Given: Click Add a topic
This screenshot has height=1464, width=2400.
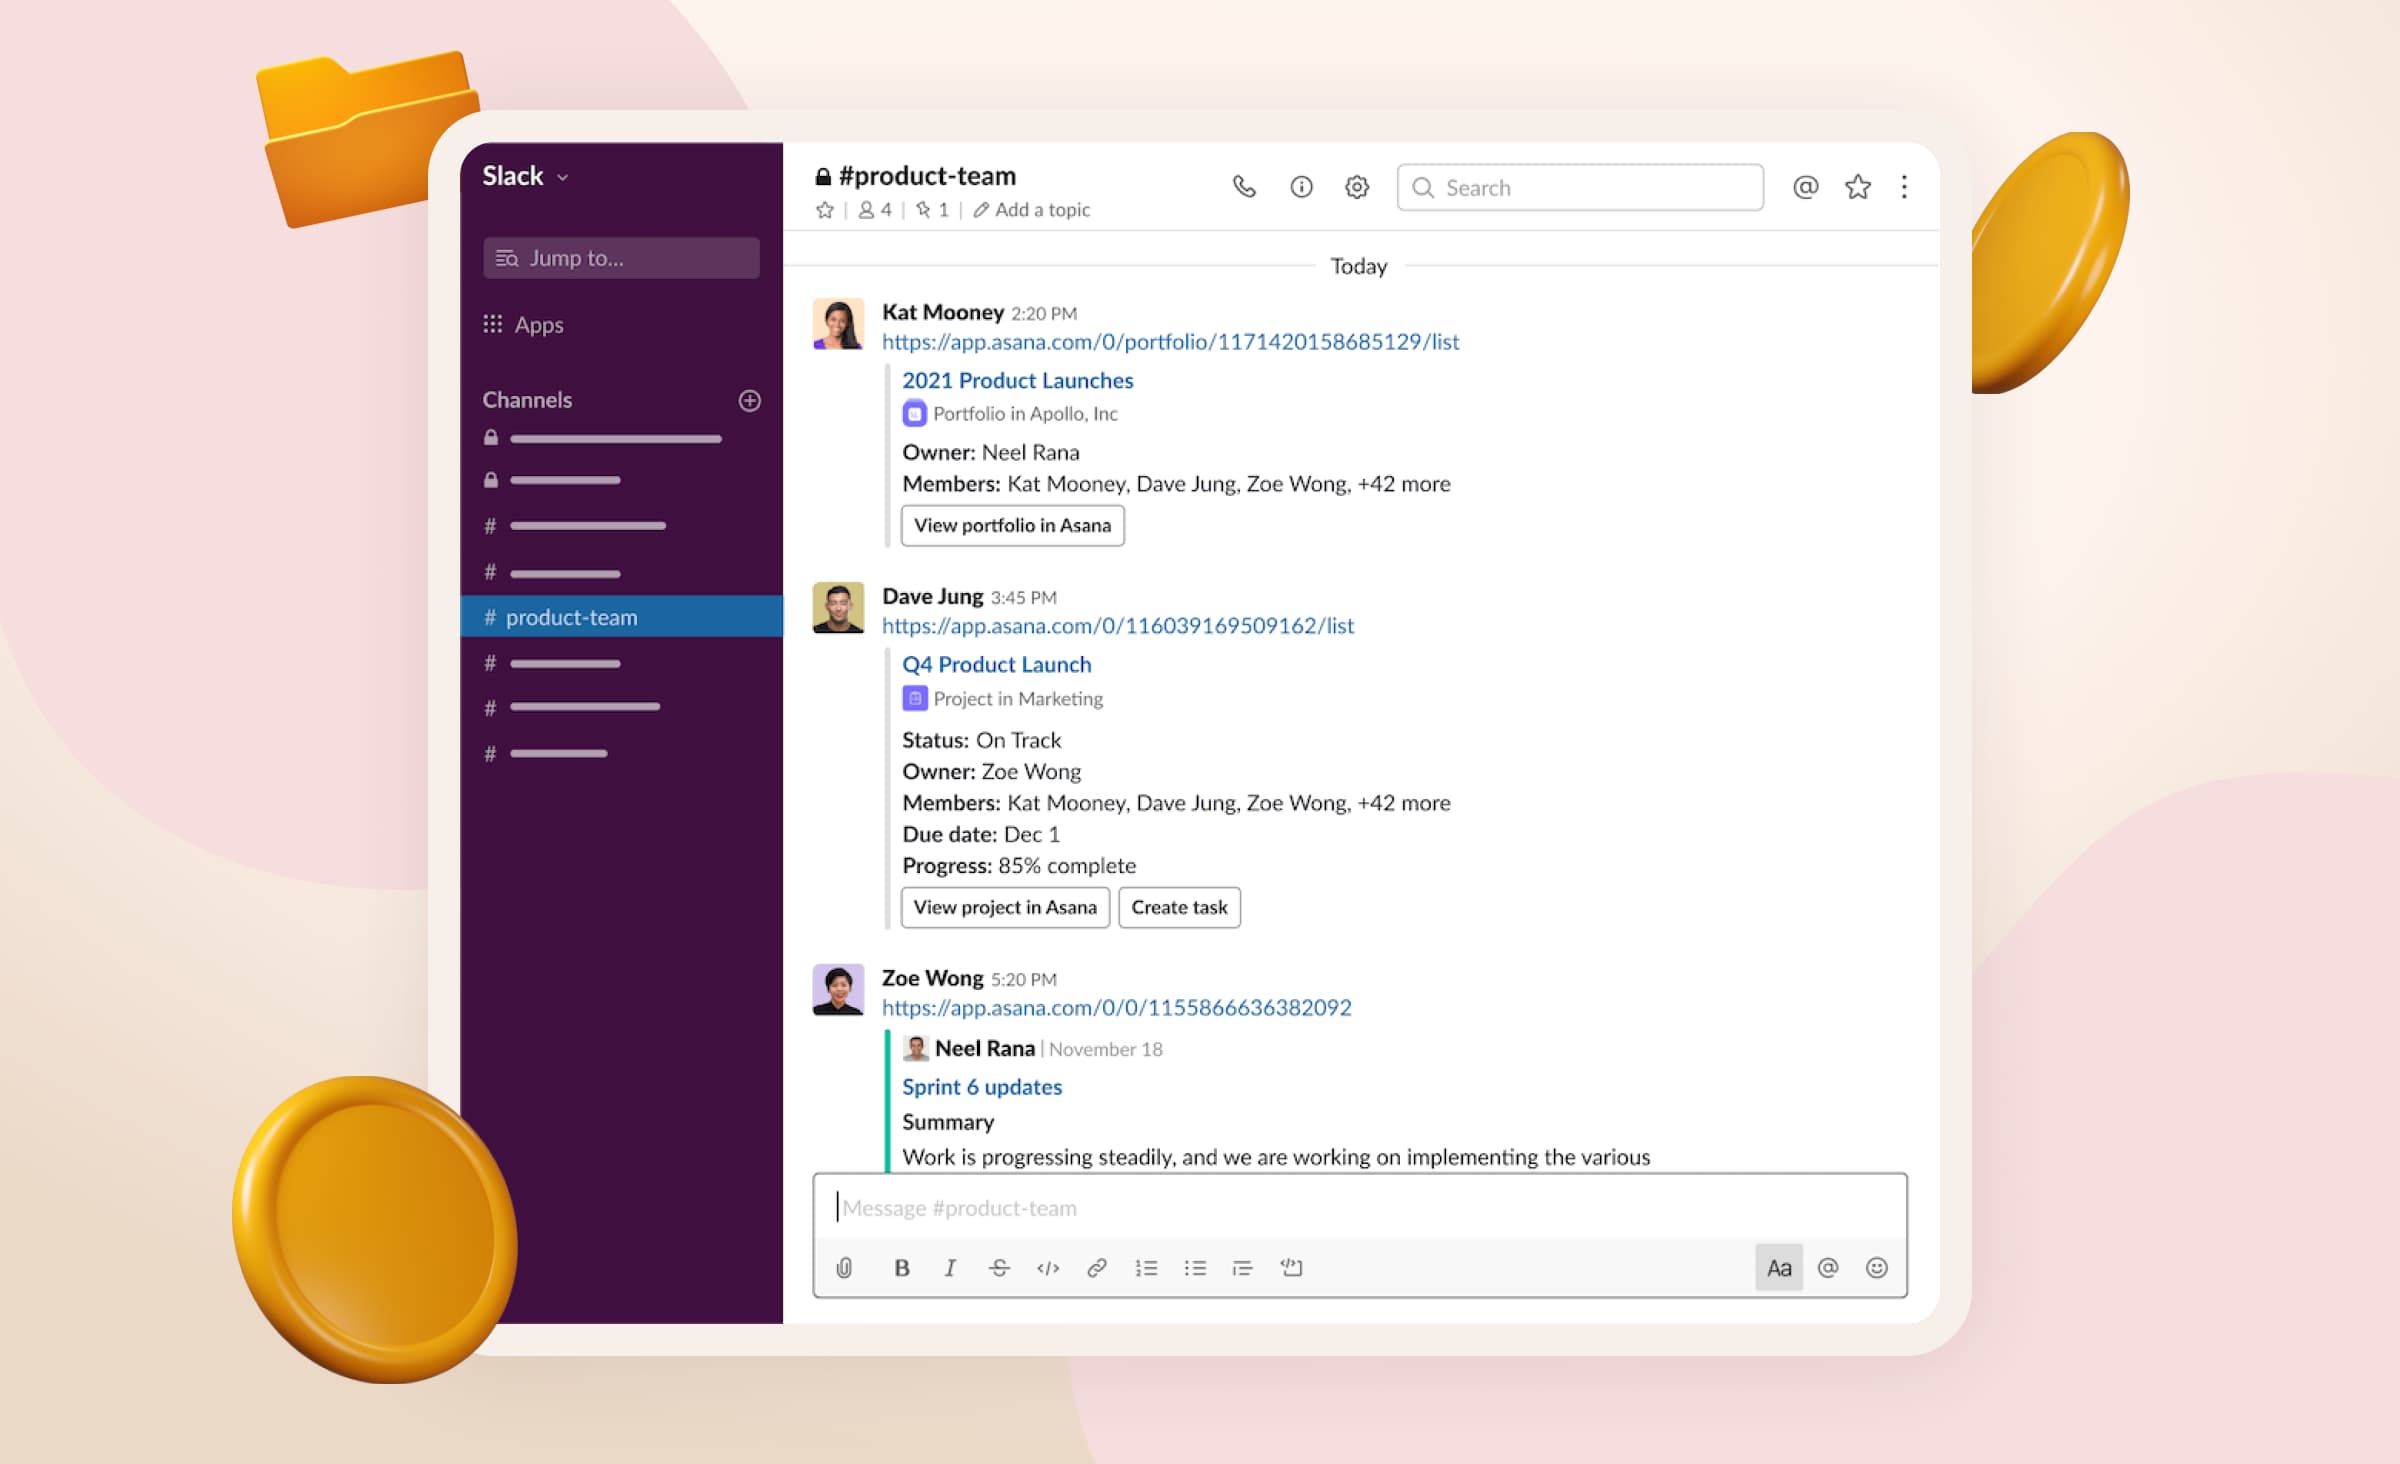Looking at the screenshot, I should 1032,210.
